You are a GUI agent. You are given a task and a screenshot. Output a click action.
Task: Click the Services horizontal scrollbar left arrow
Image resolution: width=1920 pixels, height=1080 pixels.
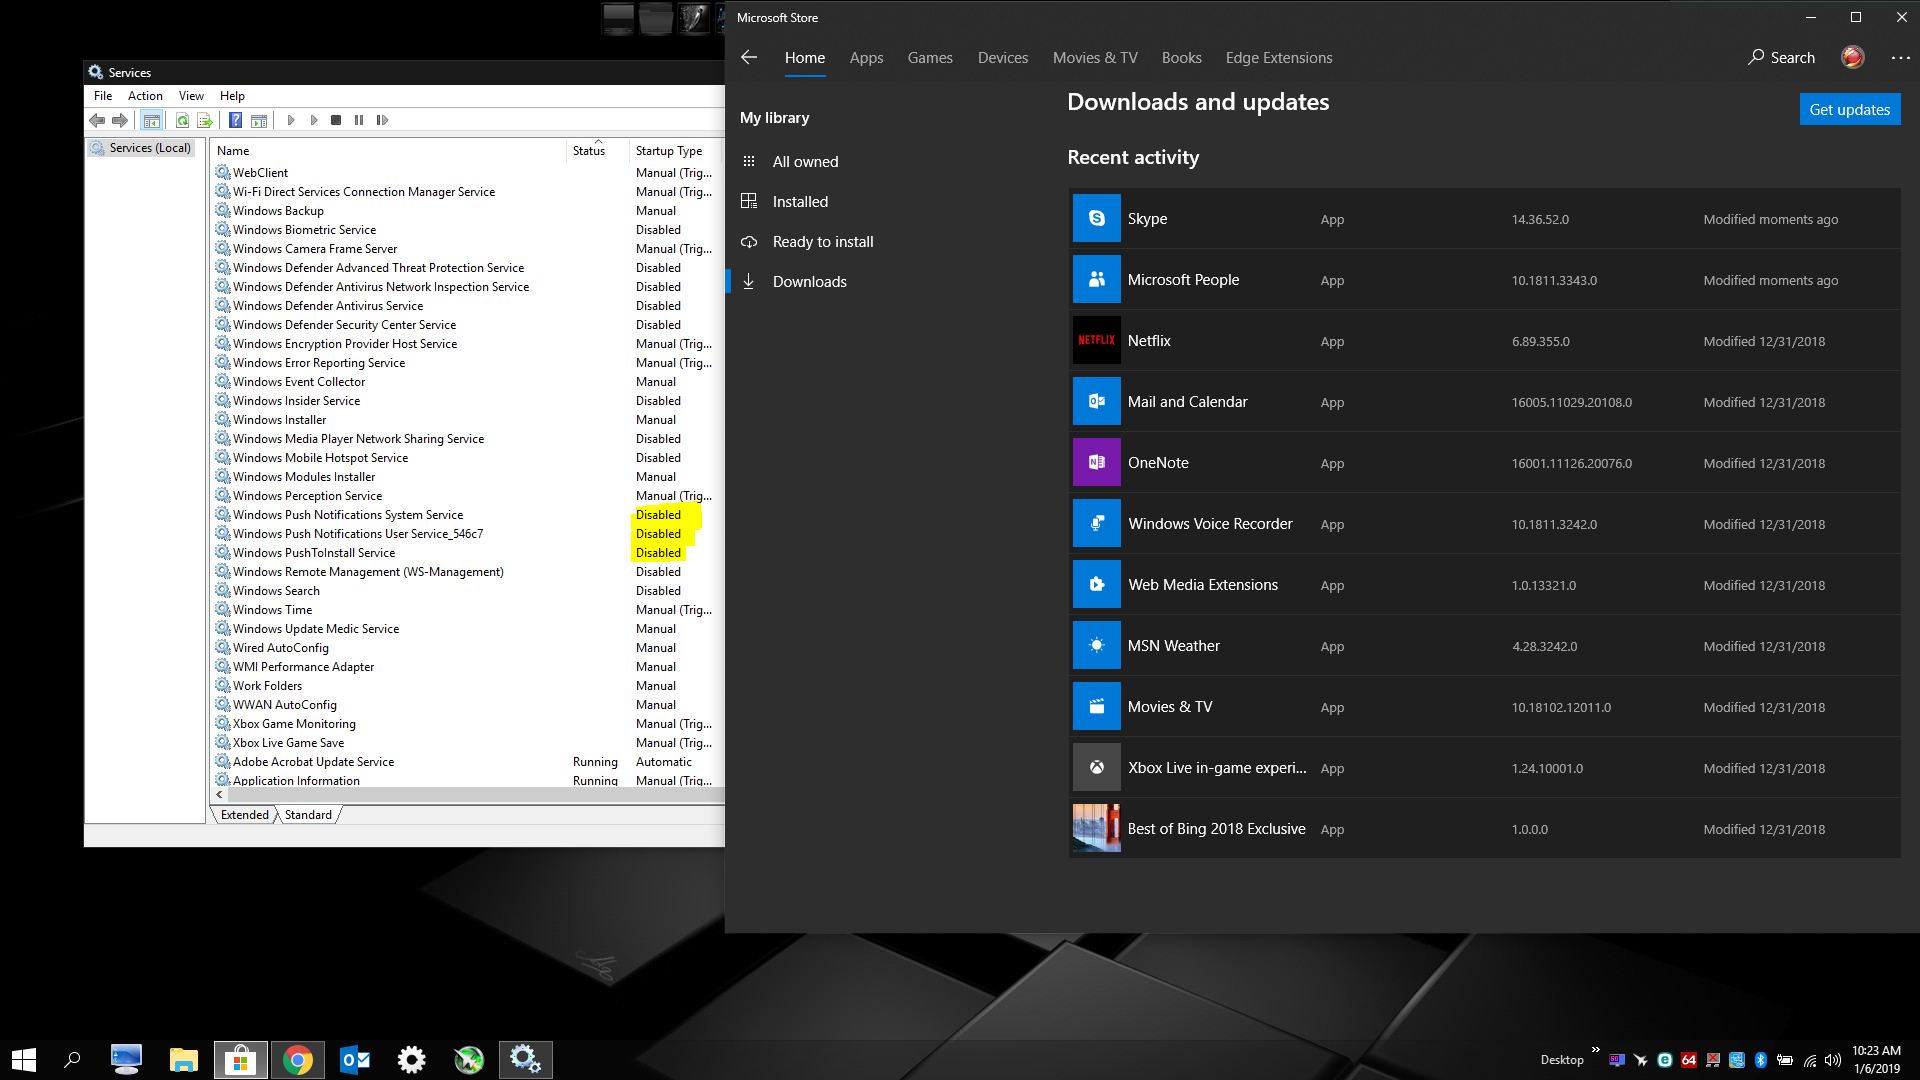220,795
